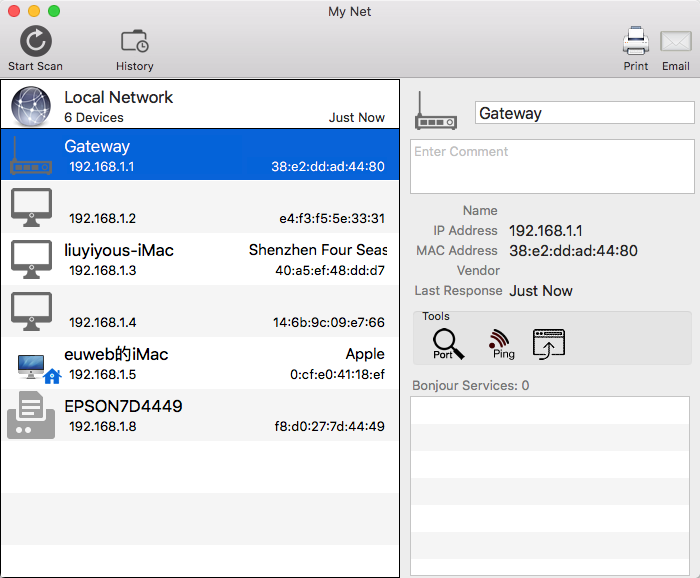Viewport: 700px width, 578px height.
Task: Click the Bonjour Services list area
Action: coord(550,486)
